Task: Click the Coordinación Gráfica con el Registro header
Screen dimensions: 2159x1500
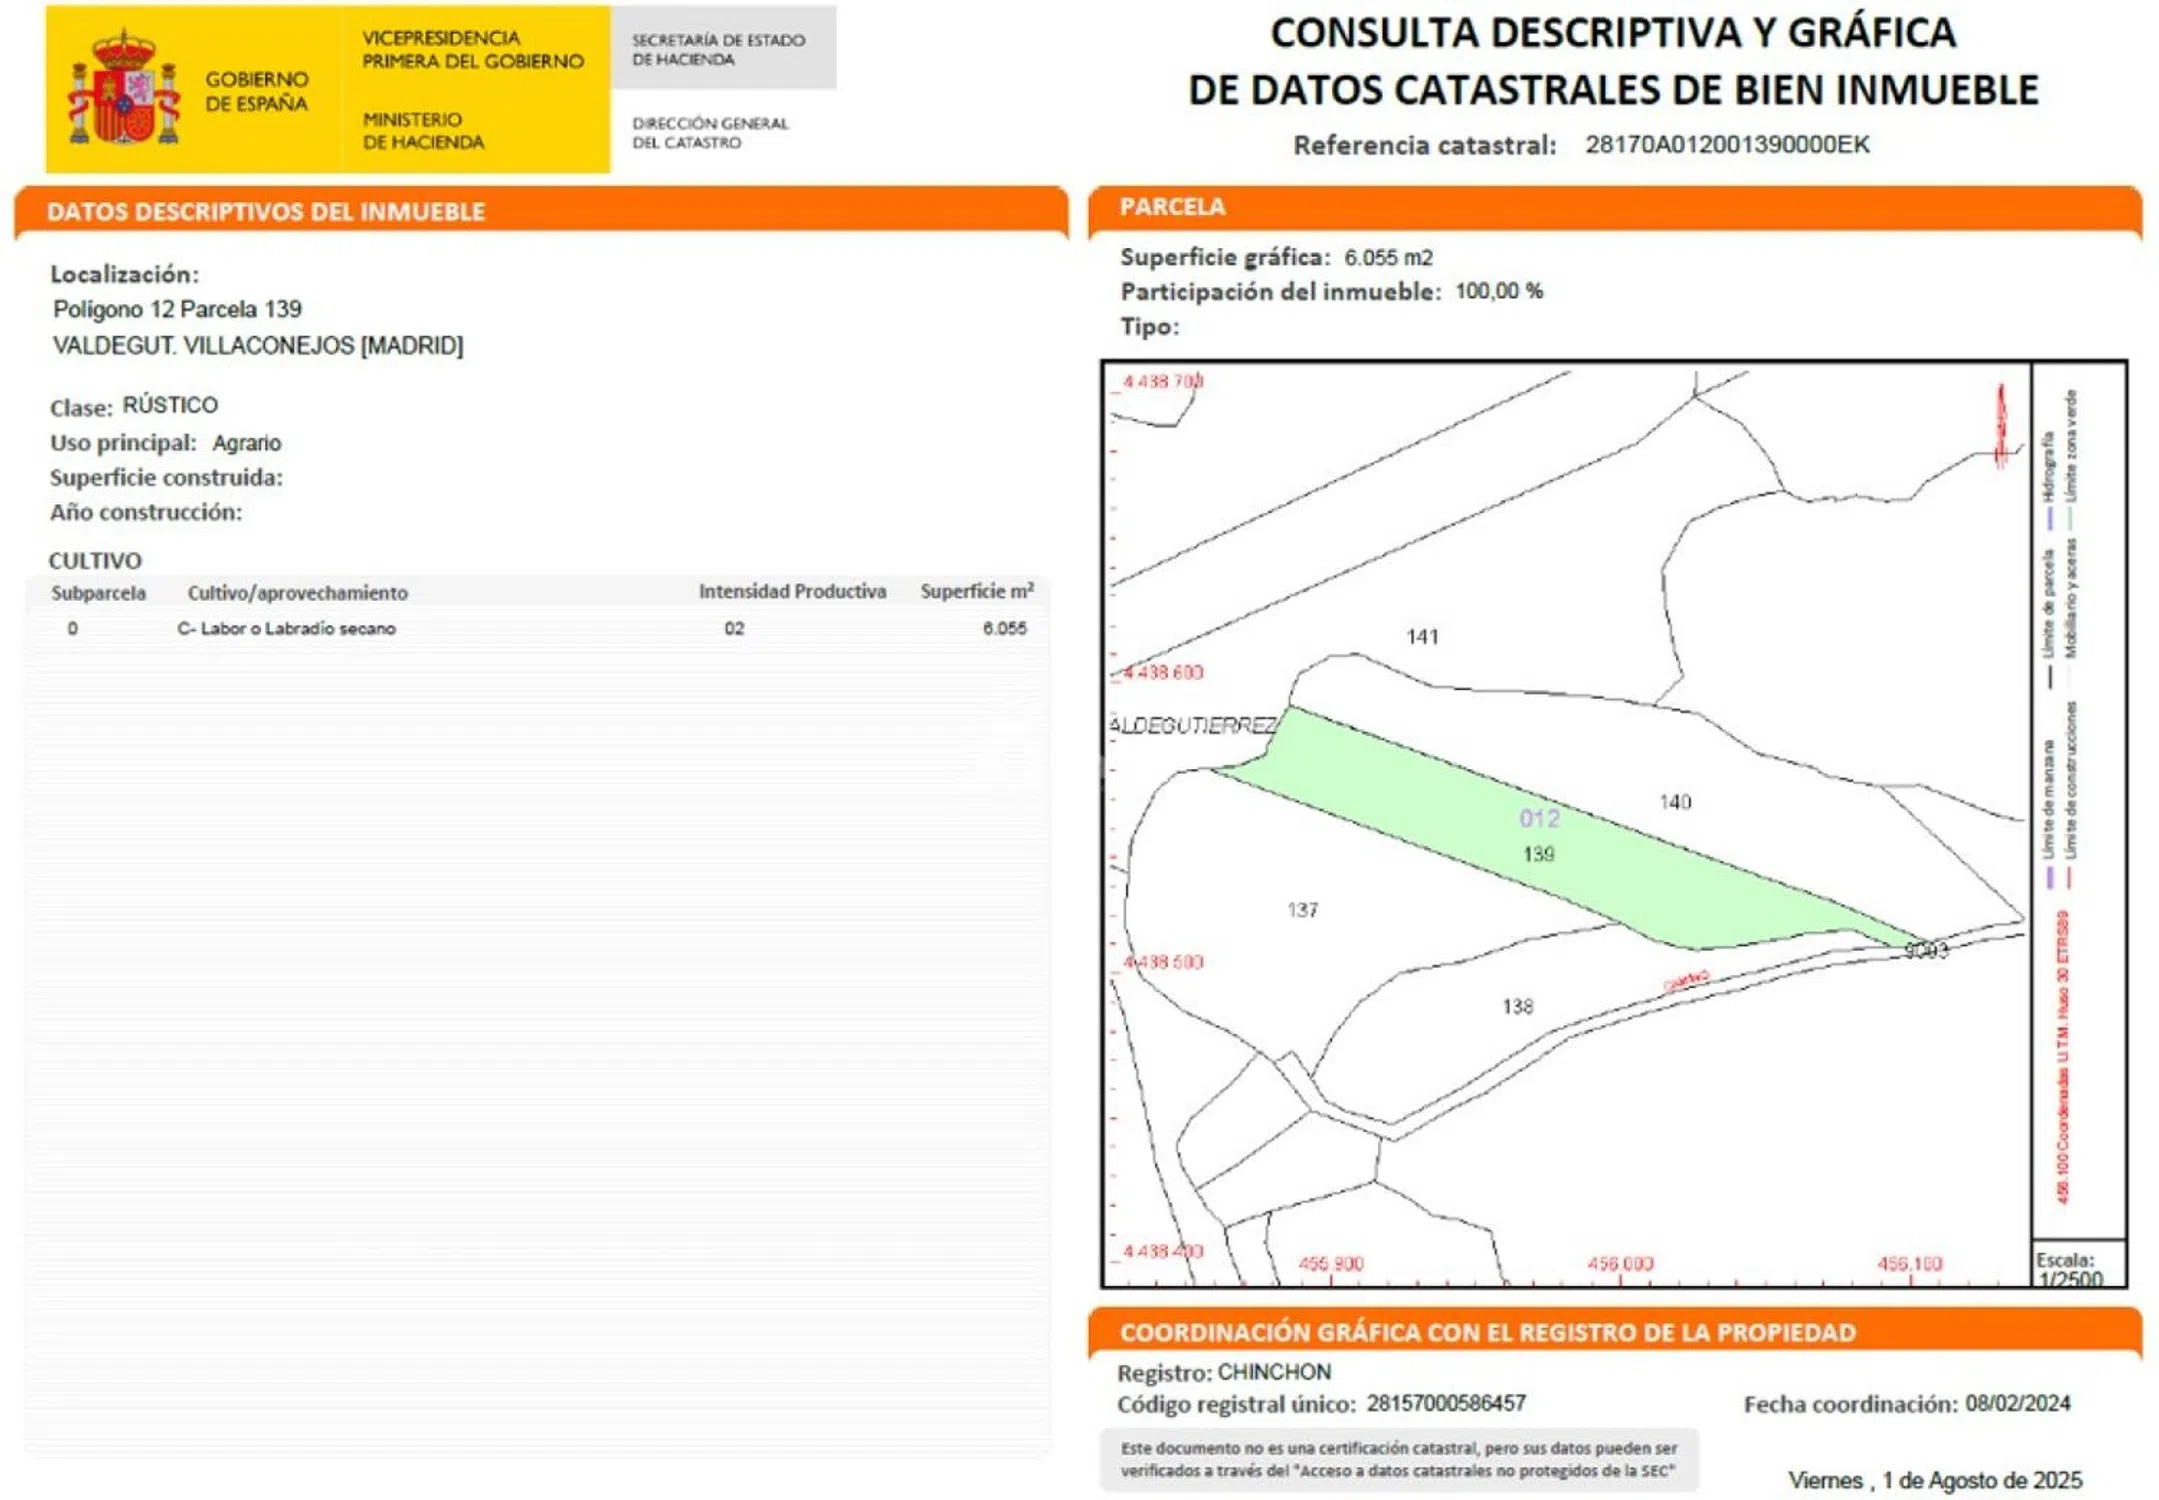Action: point(1487,1332)
